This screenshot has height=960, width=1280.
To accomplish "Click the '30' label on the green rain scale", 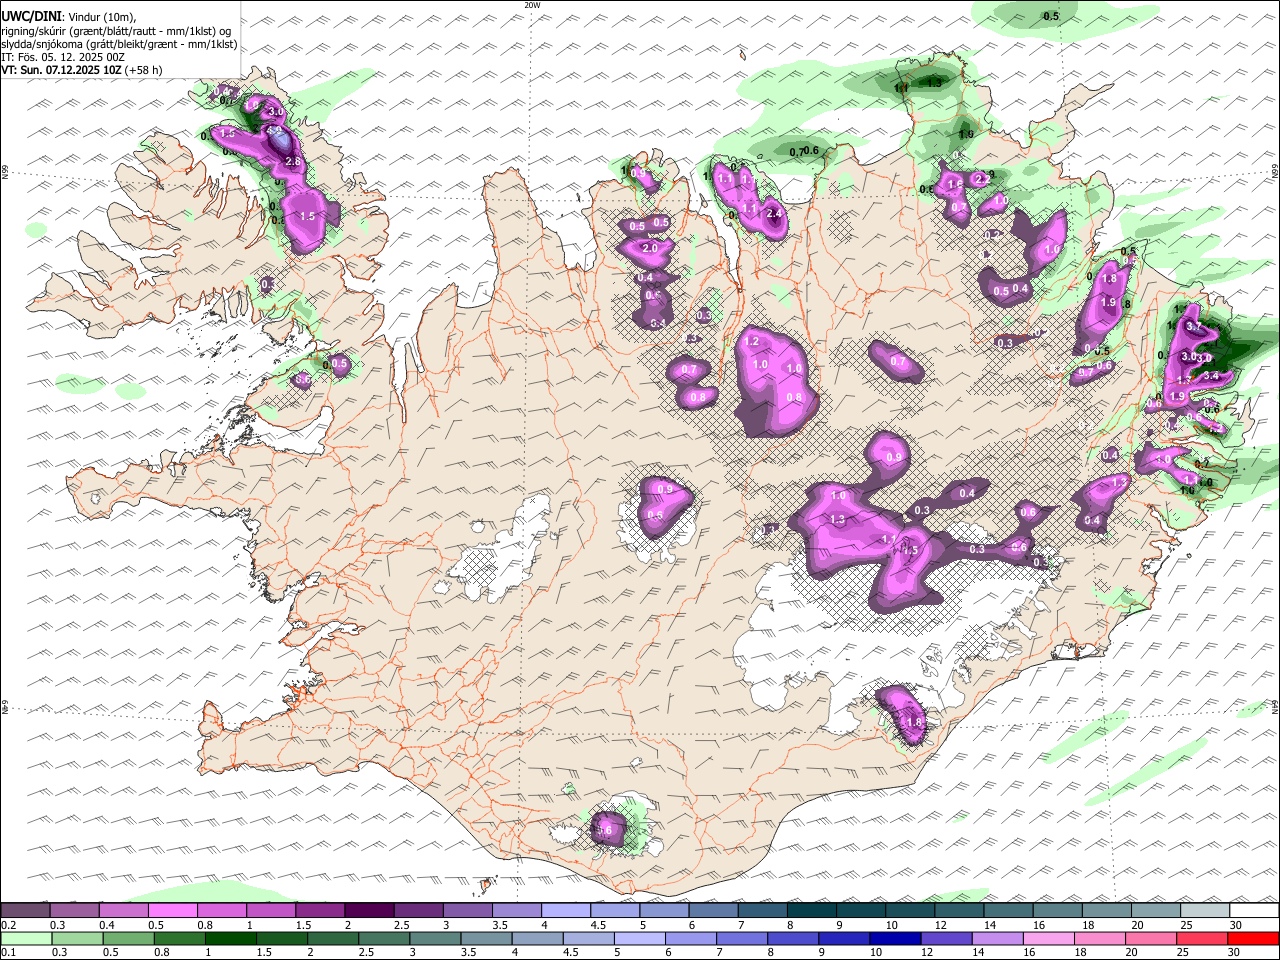I will pos(1236,953).
